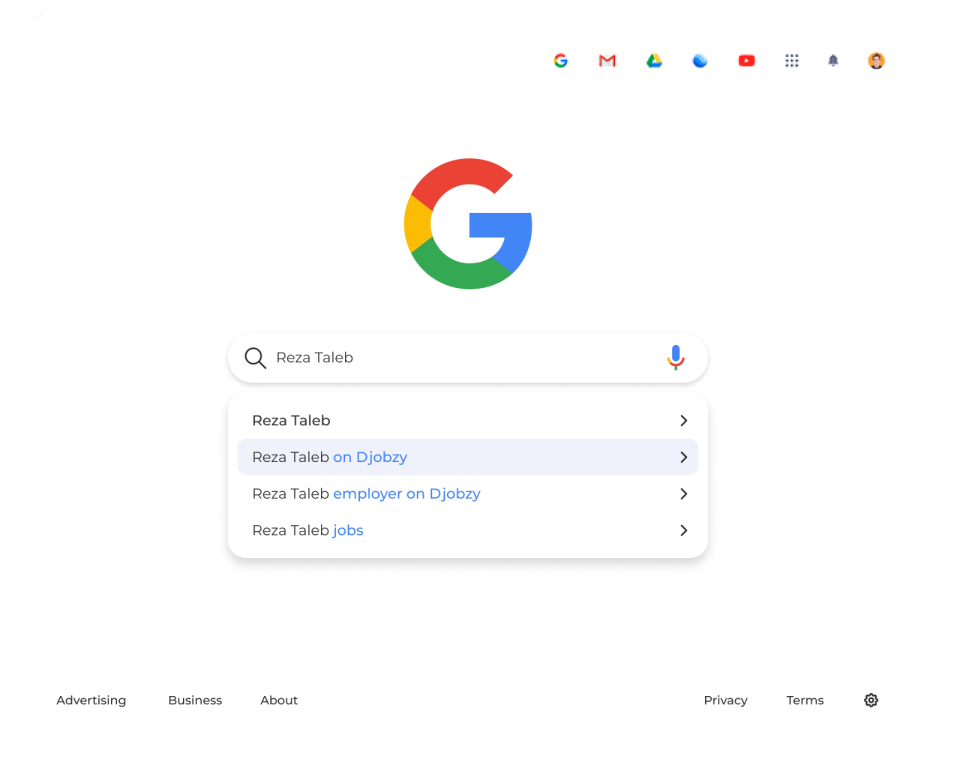This screenshot has height=780, width=960.
Task: Click the chevron on "Reza Taleb on Djobzy"
Action: pyautogui.click(x=684, y=457)
